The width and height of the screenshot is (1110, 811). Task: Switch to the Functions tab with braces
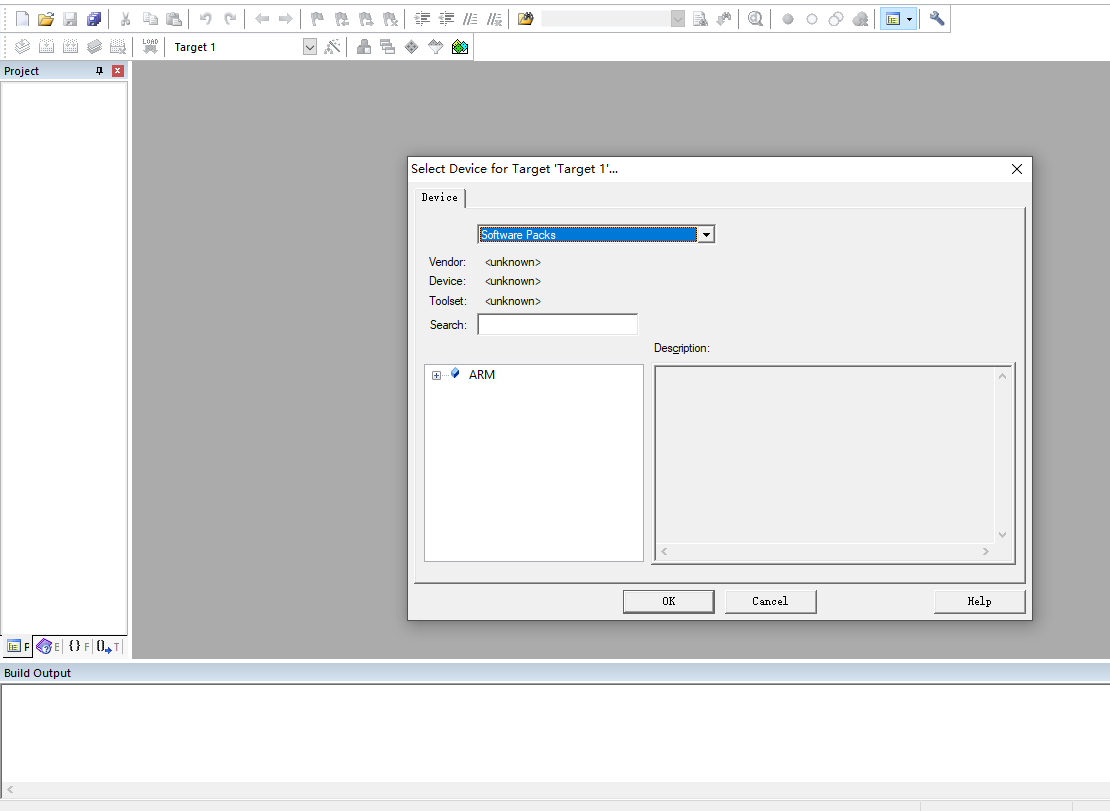click(x=79, y=646)
